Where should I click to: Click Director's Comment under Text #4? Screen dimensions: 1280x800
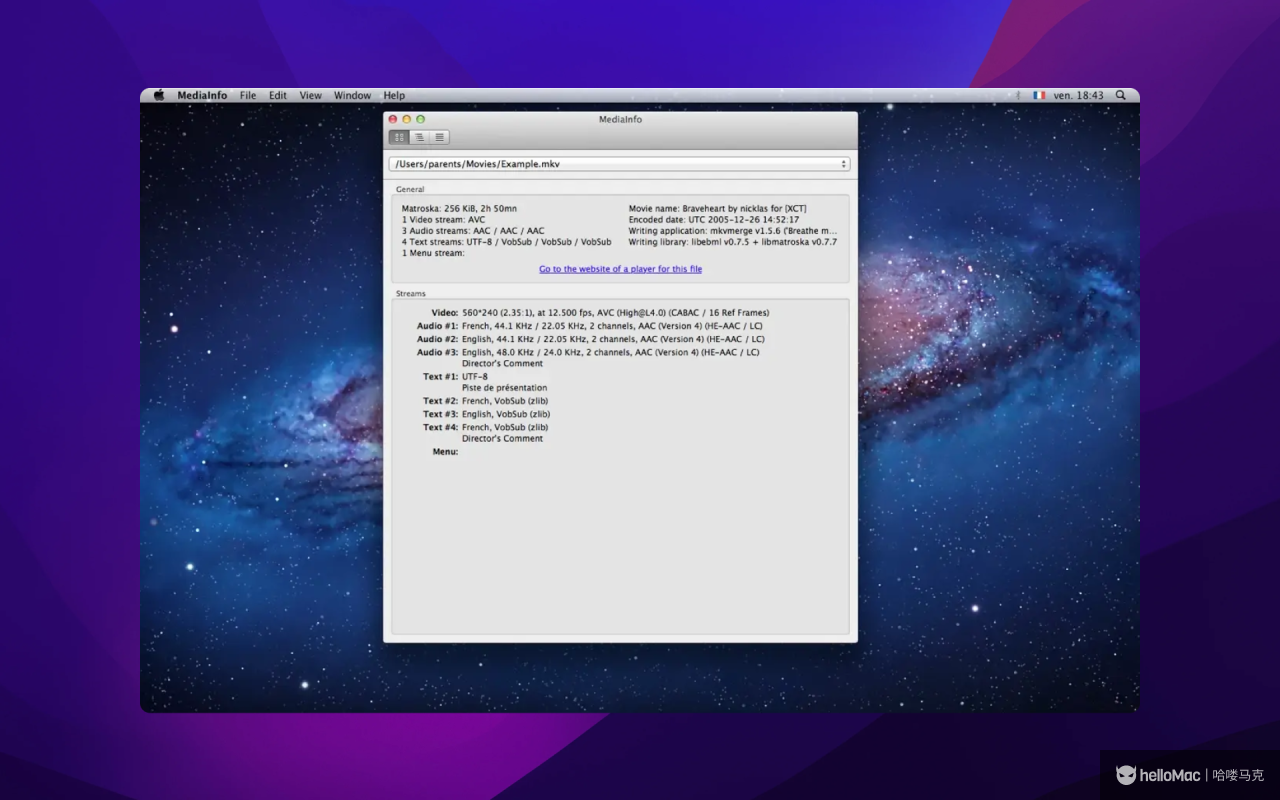click(502, 439)
